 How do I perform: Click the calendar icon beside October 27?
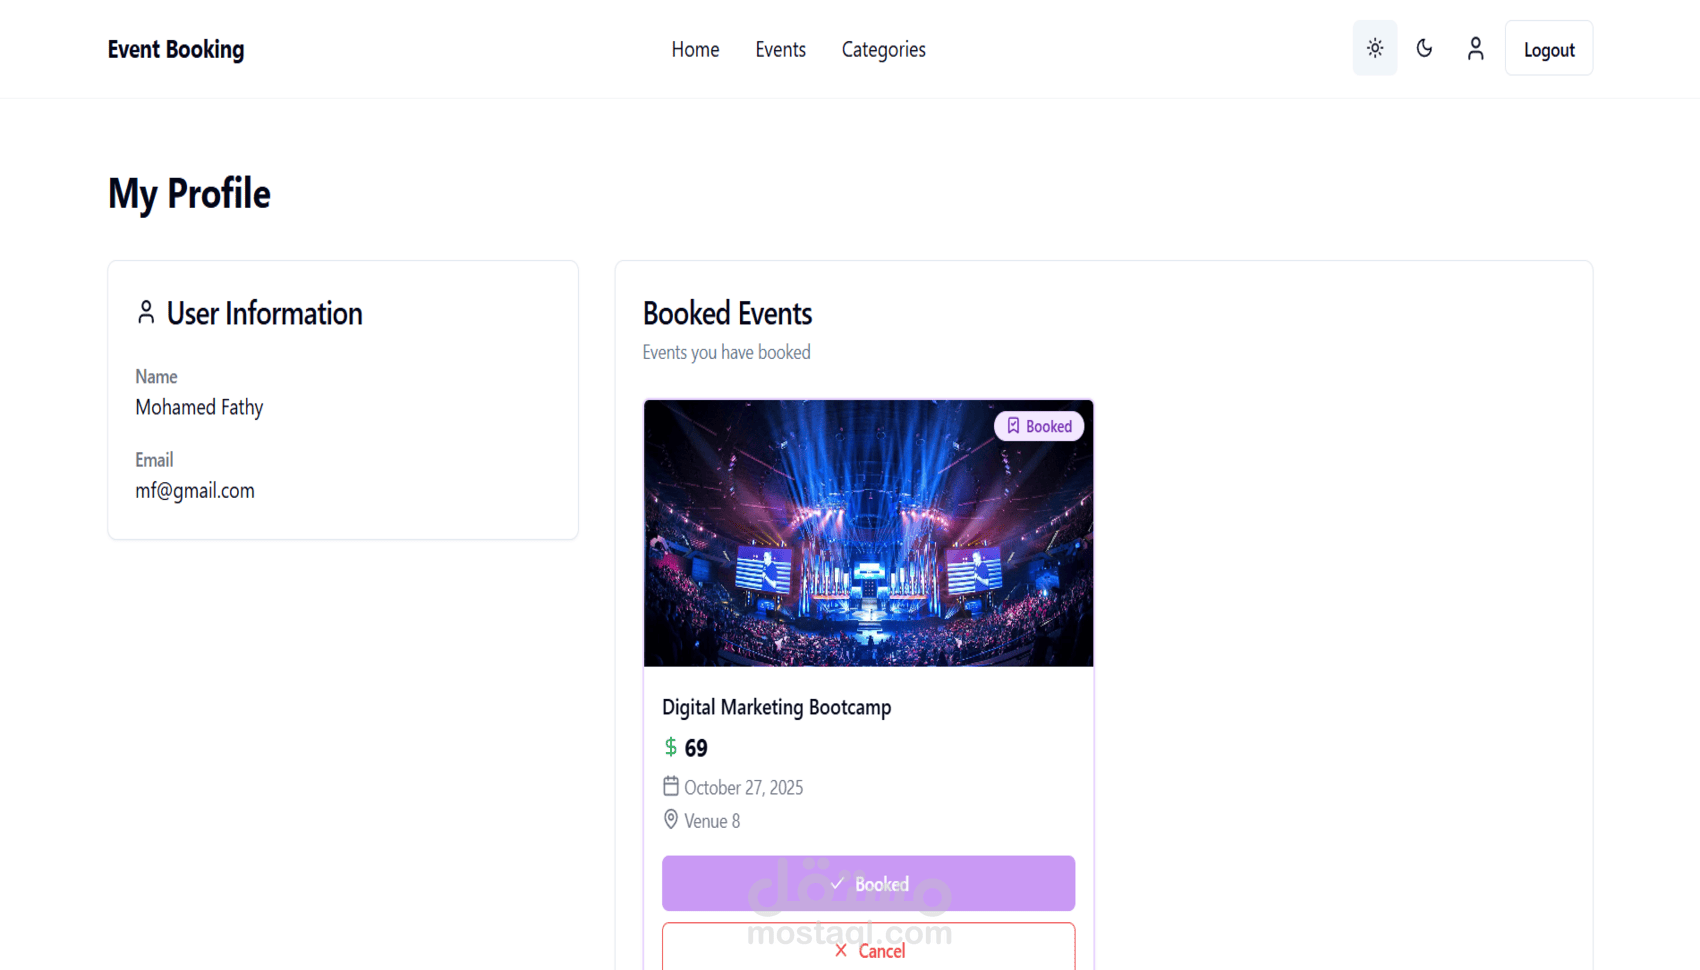pos(671,786)
